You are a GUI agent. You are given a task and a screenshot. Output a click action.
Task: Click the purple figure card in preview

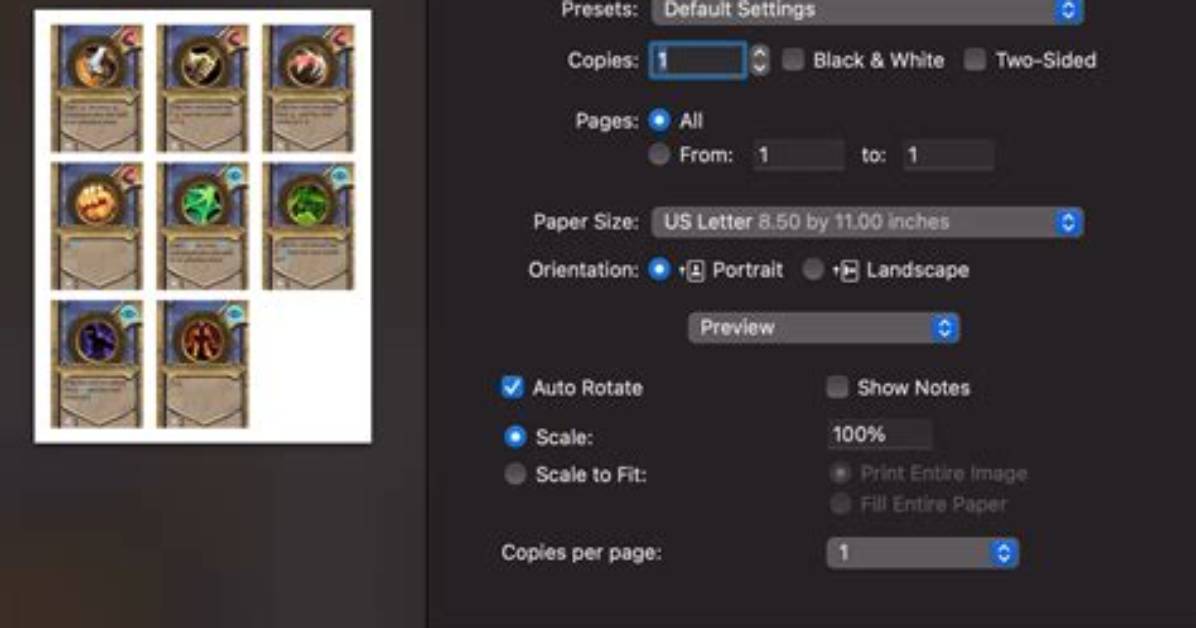point(97,364)
